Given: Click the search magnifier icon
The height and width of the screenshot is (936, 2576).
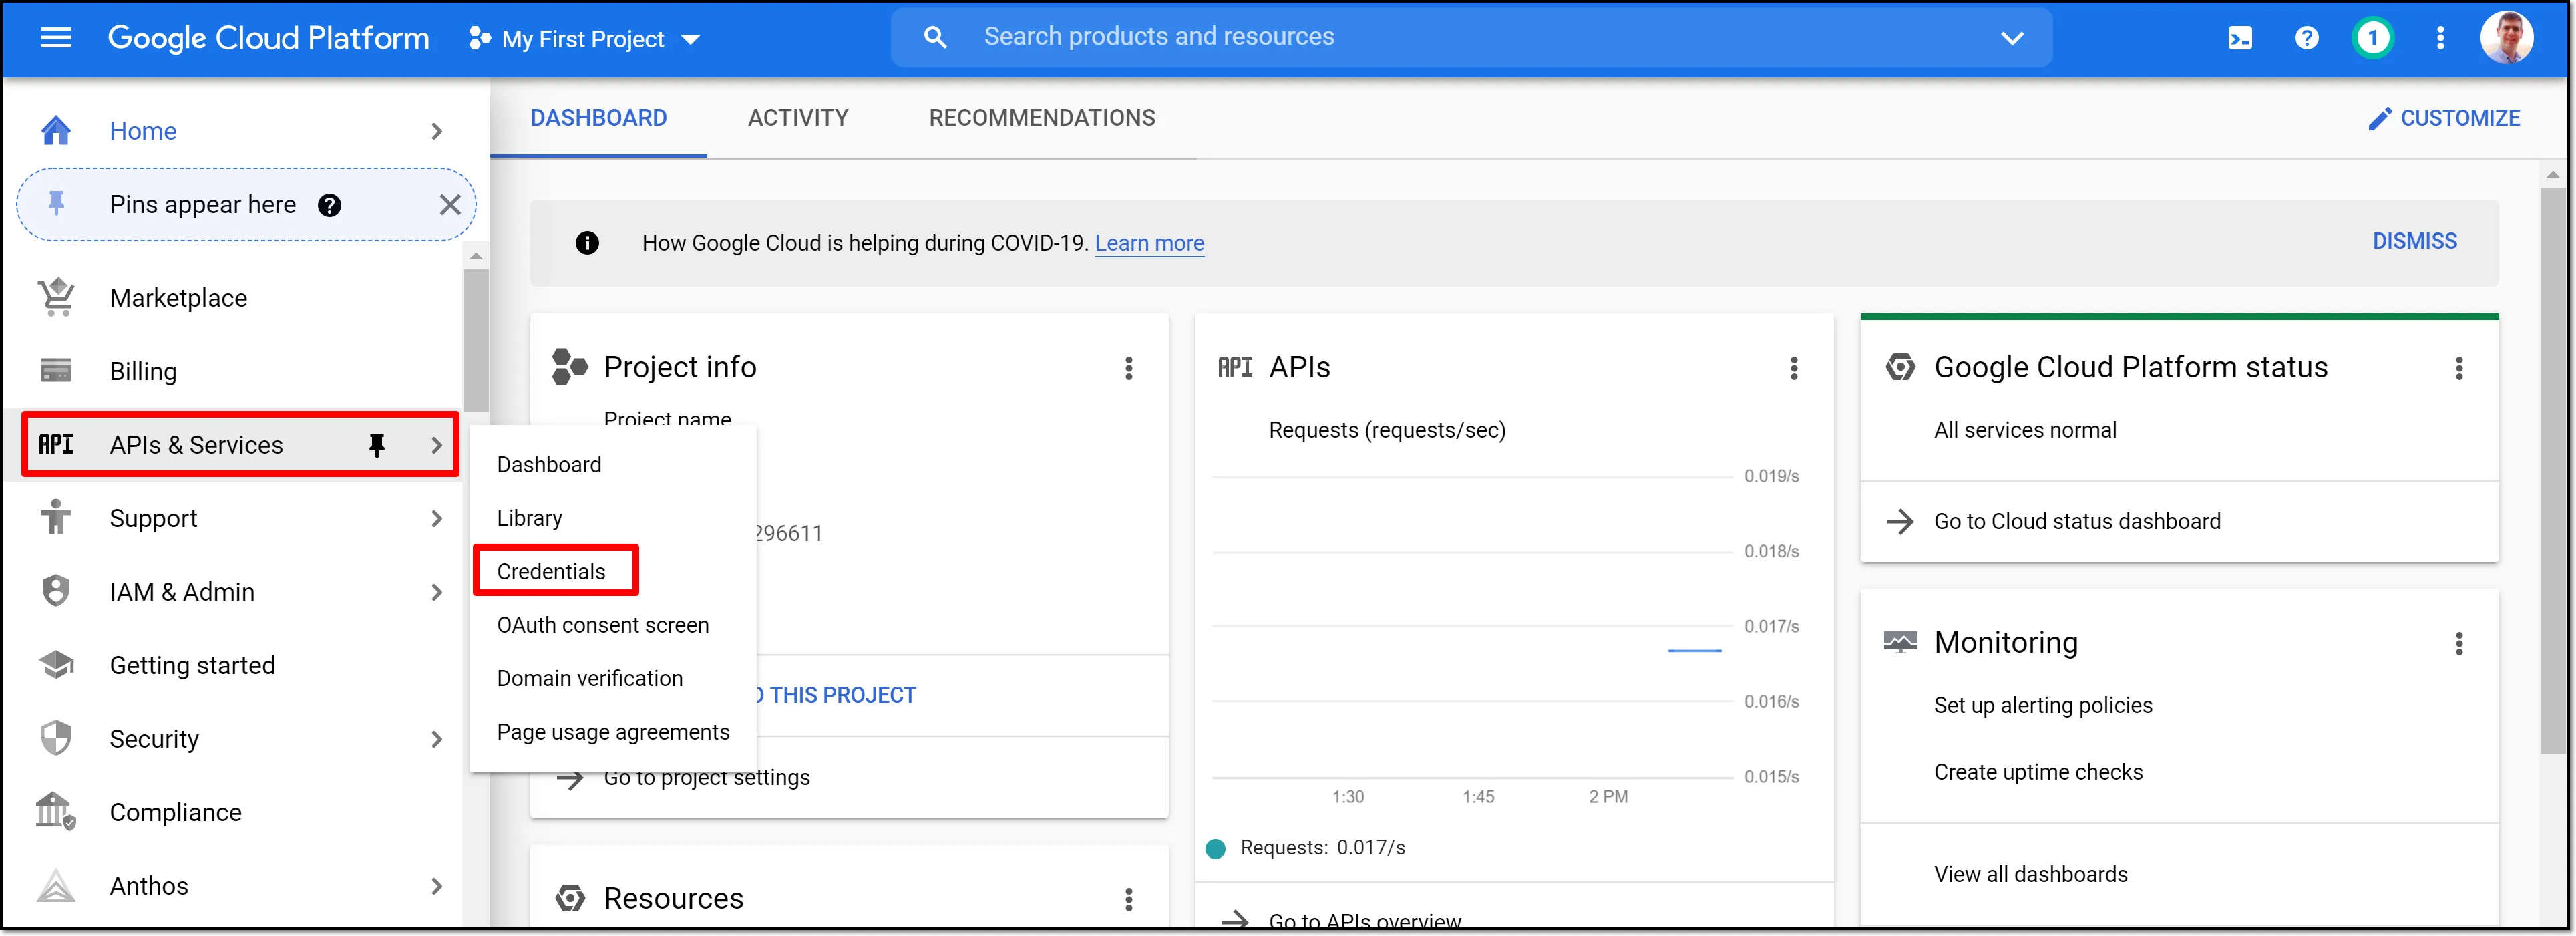Looking at the screenshot, I should [935, 37].
